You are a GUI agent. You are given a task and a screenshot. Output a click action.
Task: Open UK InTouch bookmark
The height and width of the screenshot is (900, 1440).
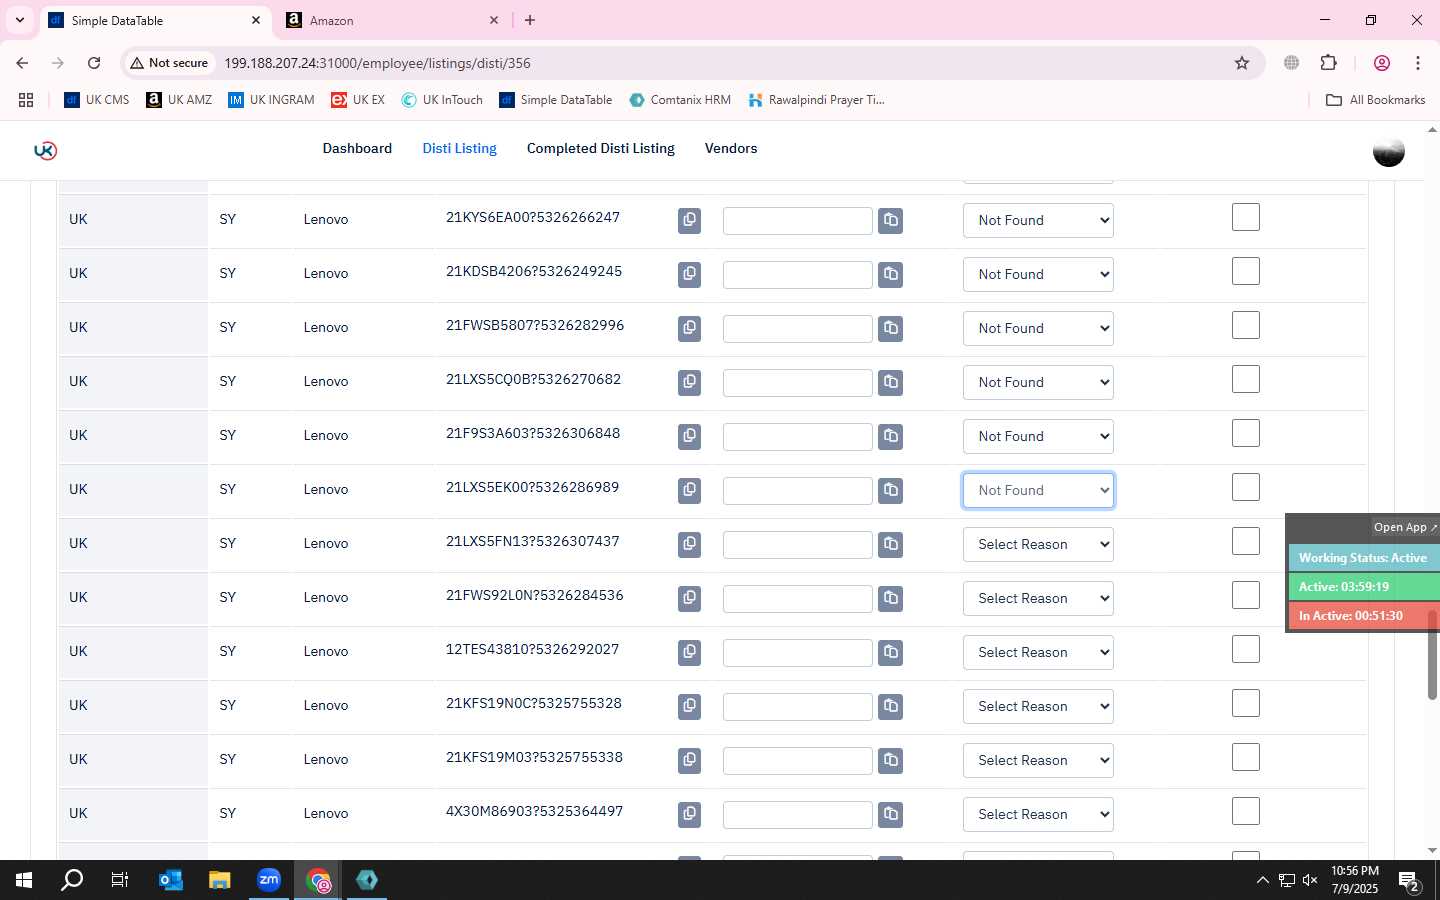point(442,100)
